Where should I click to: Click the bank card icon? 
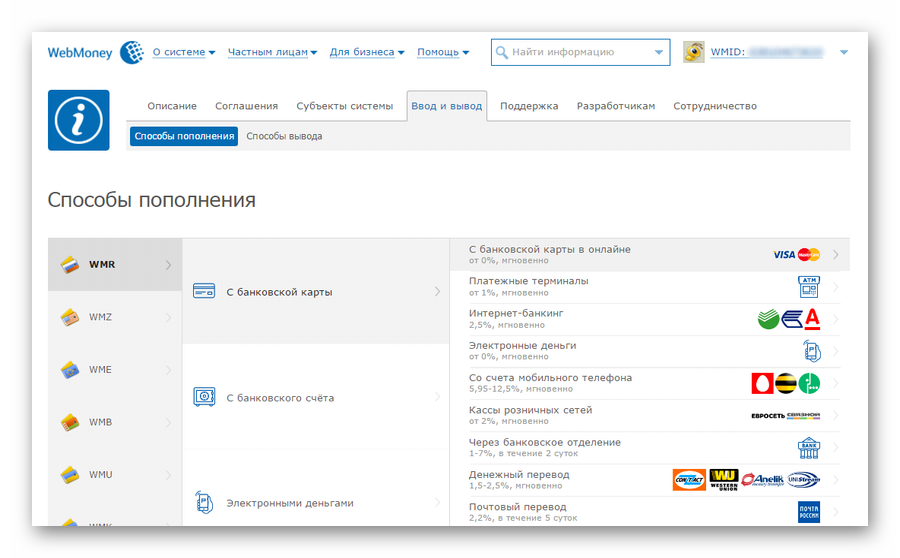pyautogui.click(x=204, y=291)
